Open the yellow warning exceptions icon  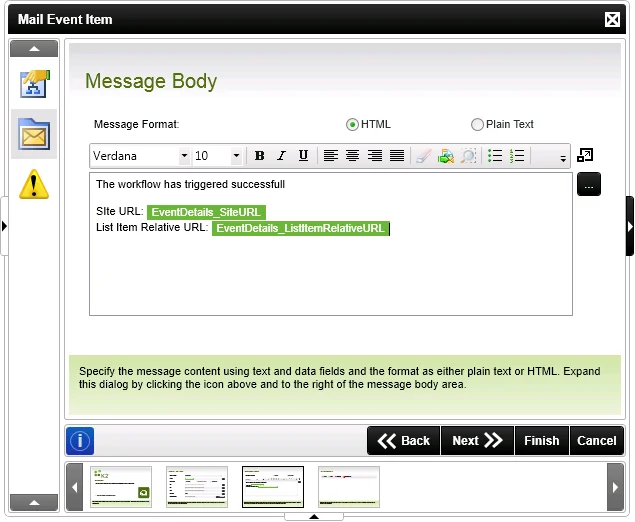[x=34, y=184]
